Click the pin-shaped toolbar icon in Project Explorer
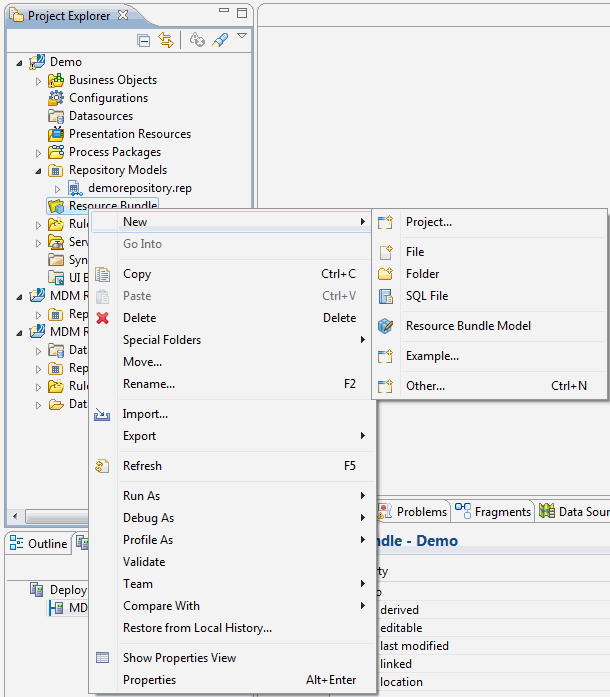The height and width of the screenshot is (697, 610). point(221,40)
